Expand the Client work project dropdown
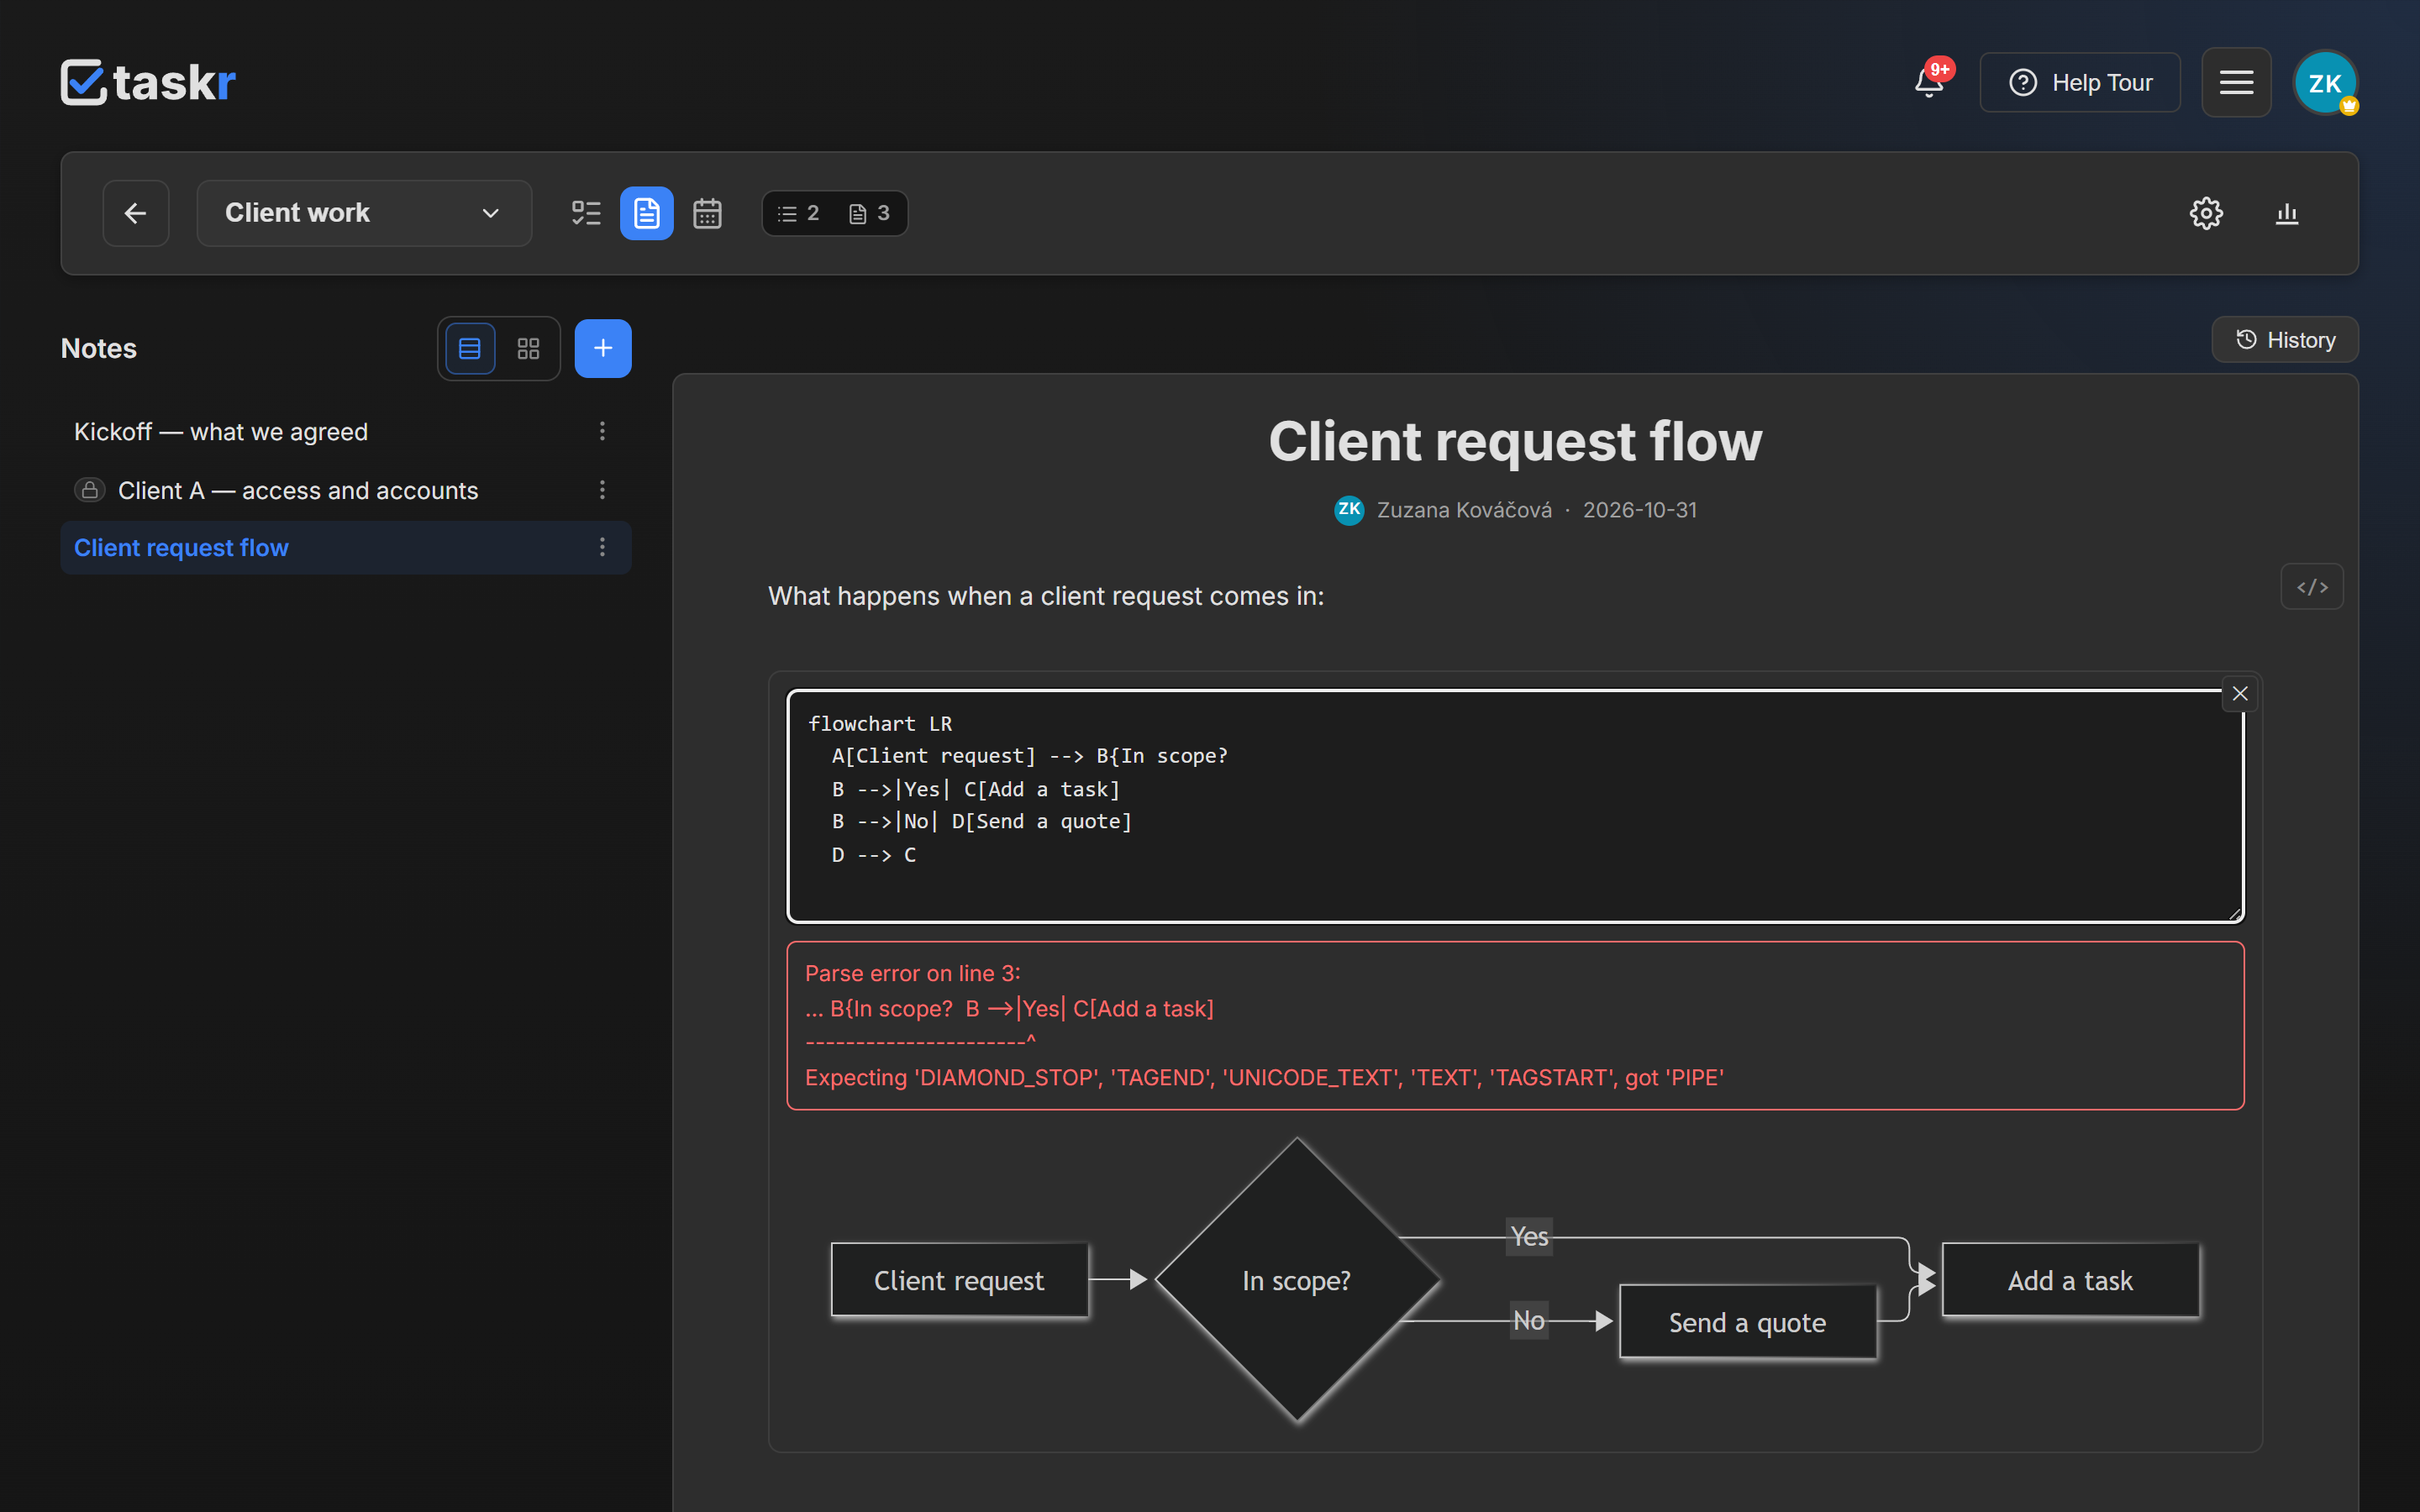2420x1512 pixels. pos(364,213)
